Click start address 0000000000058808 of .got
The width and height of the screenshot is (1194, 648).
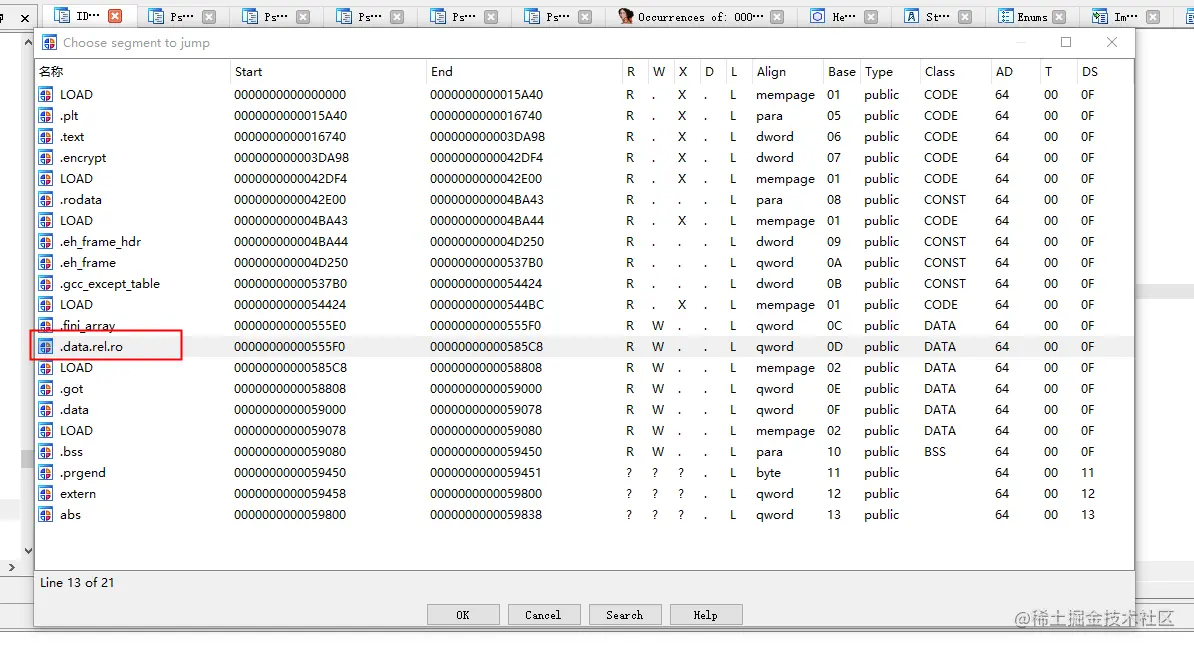[290, 388]
